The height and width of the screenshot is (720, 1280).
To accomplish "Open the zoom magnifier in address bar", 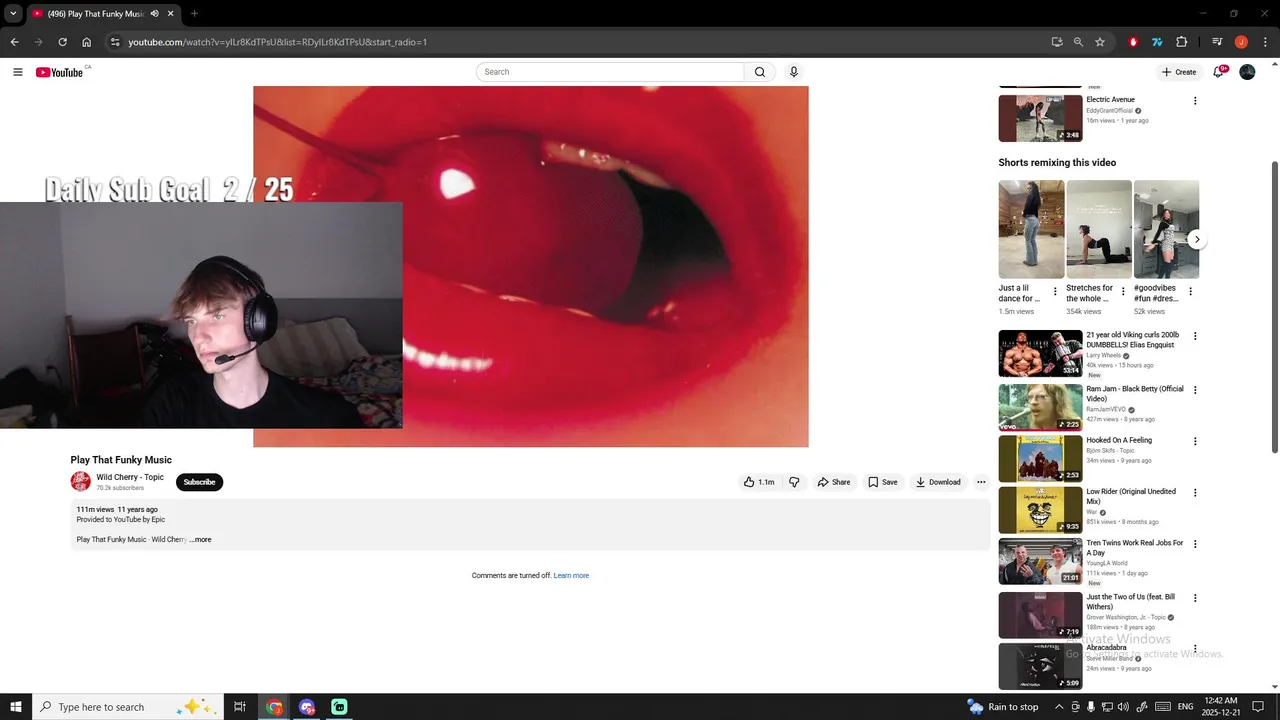I will (1078, 42).
